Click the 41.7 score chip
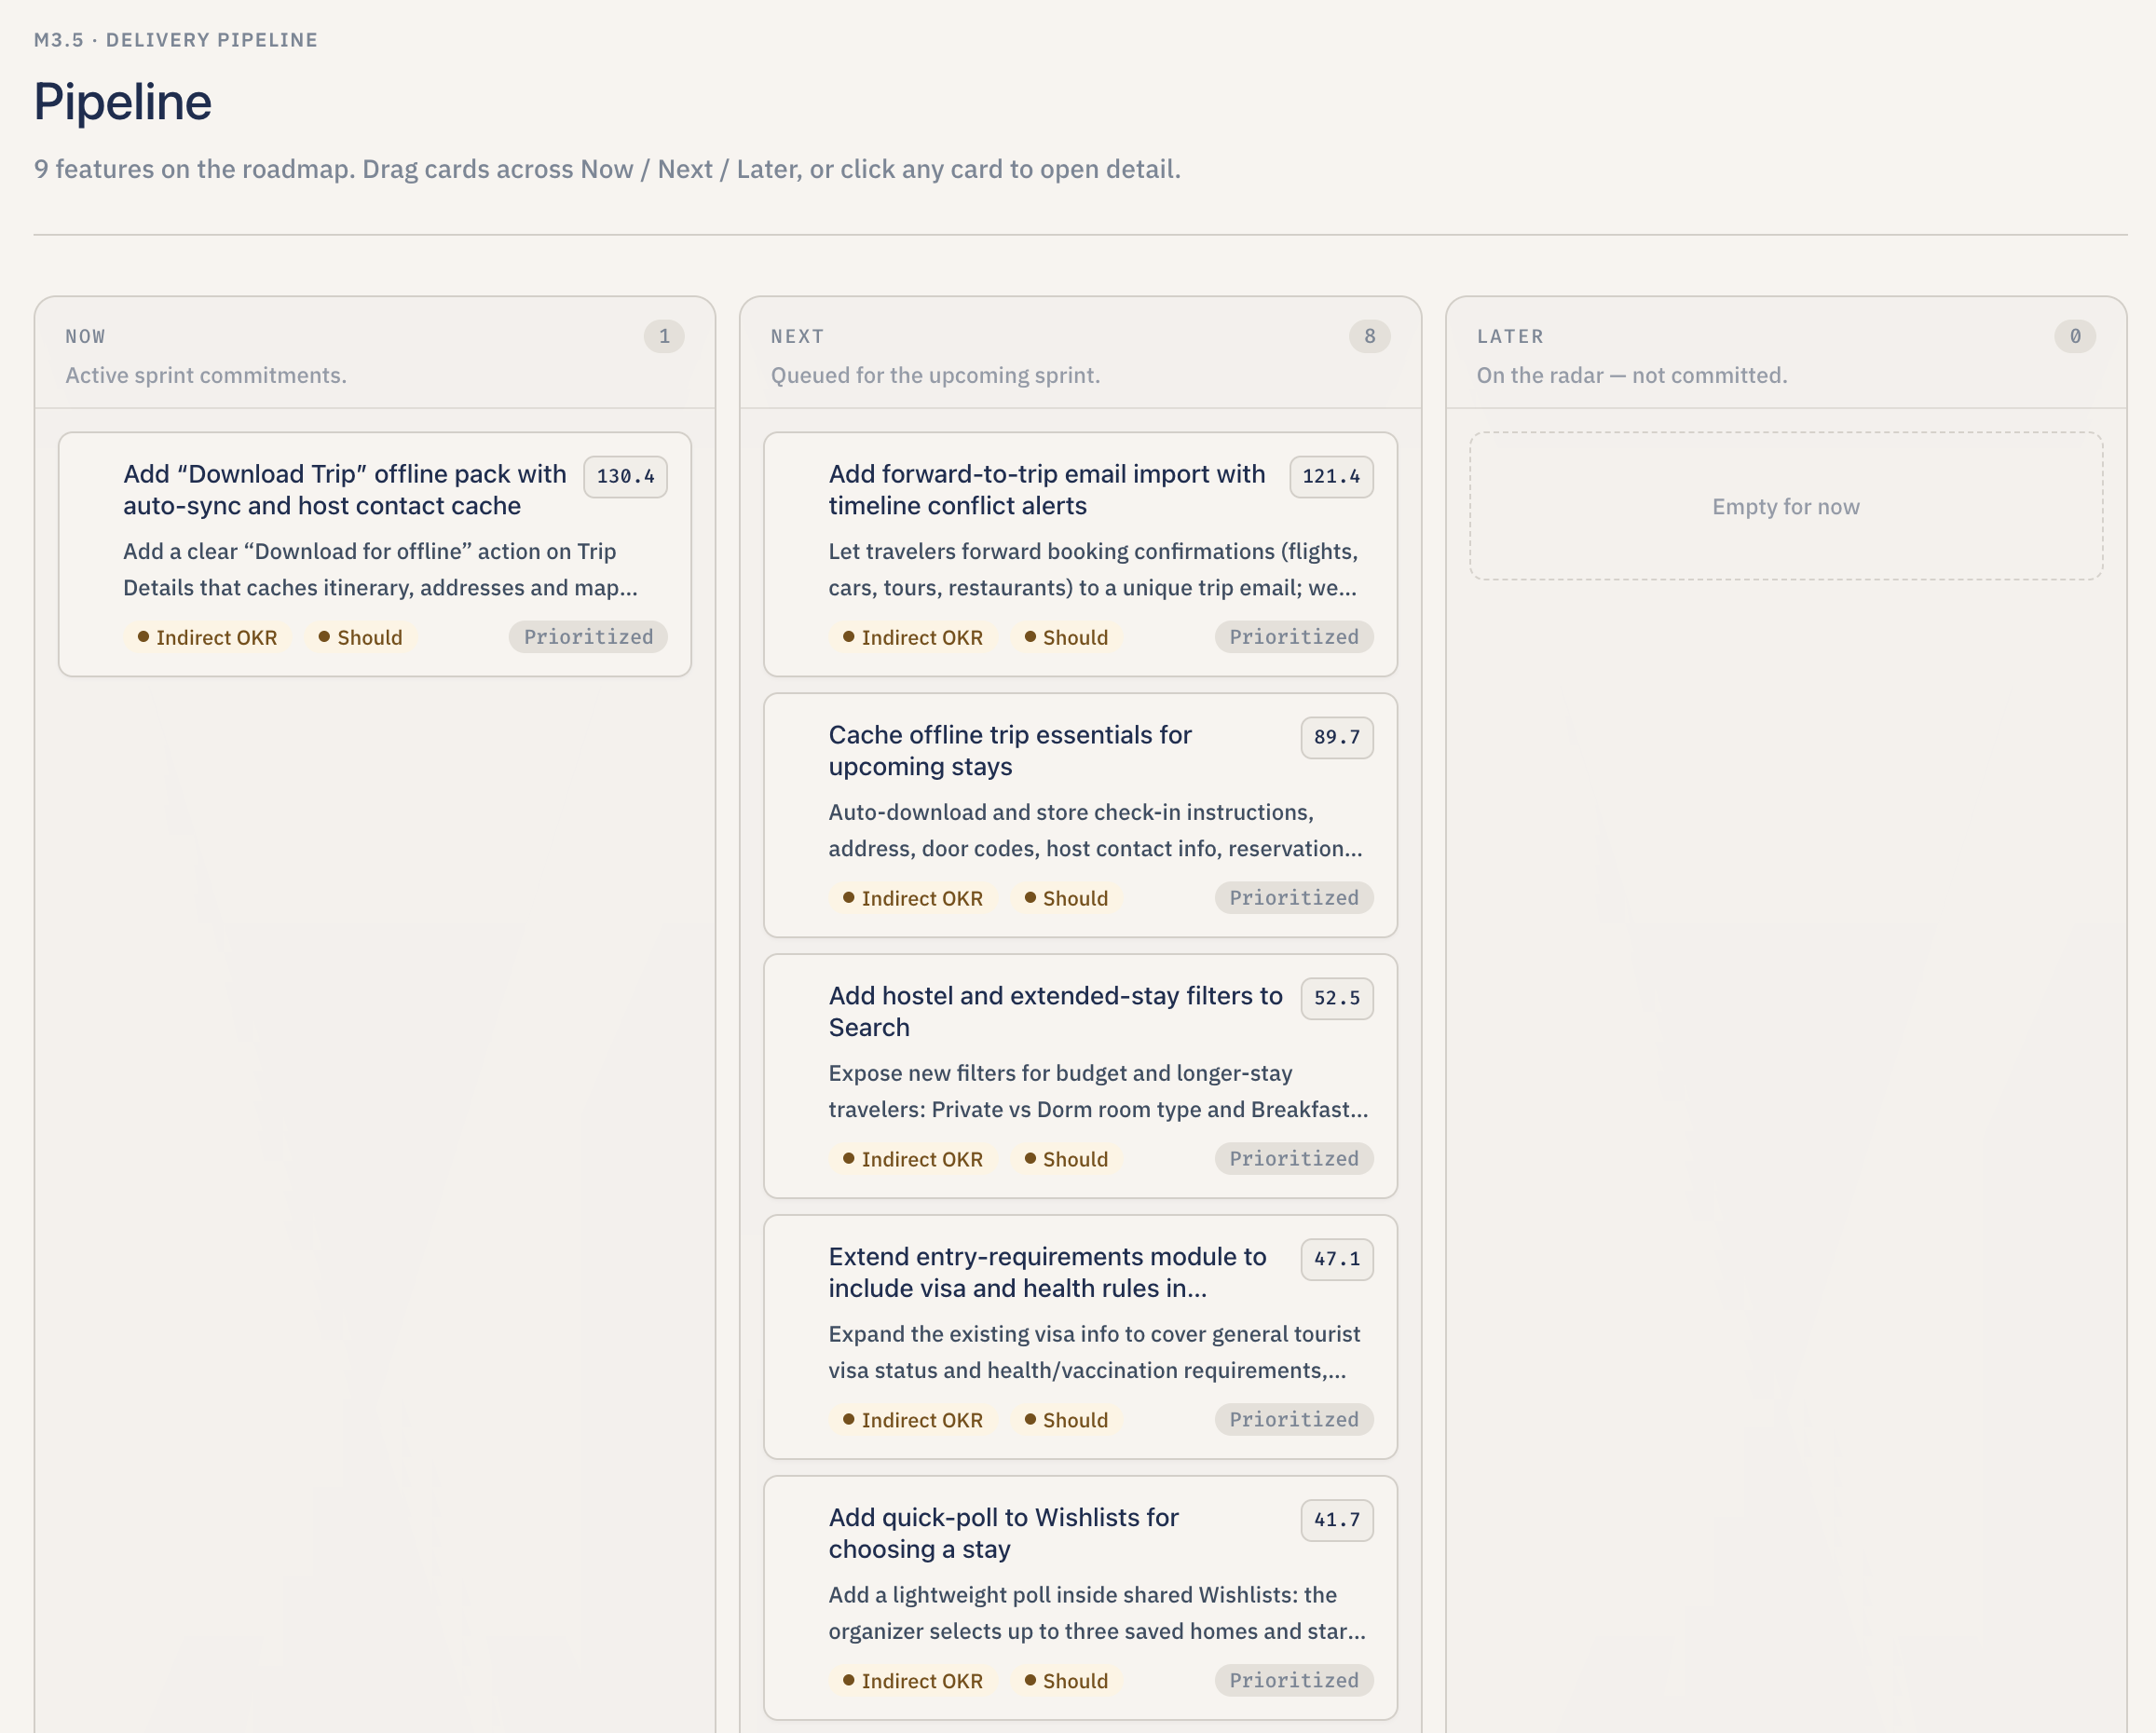The height and width of the screenshot is (1733, 2156). (1336, 1520)
